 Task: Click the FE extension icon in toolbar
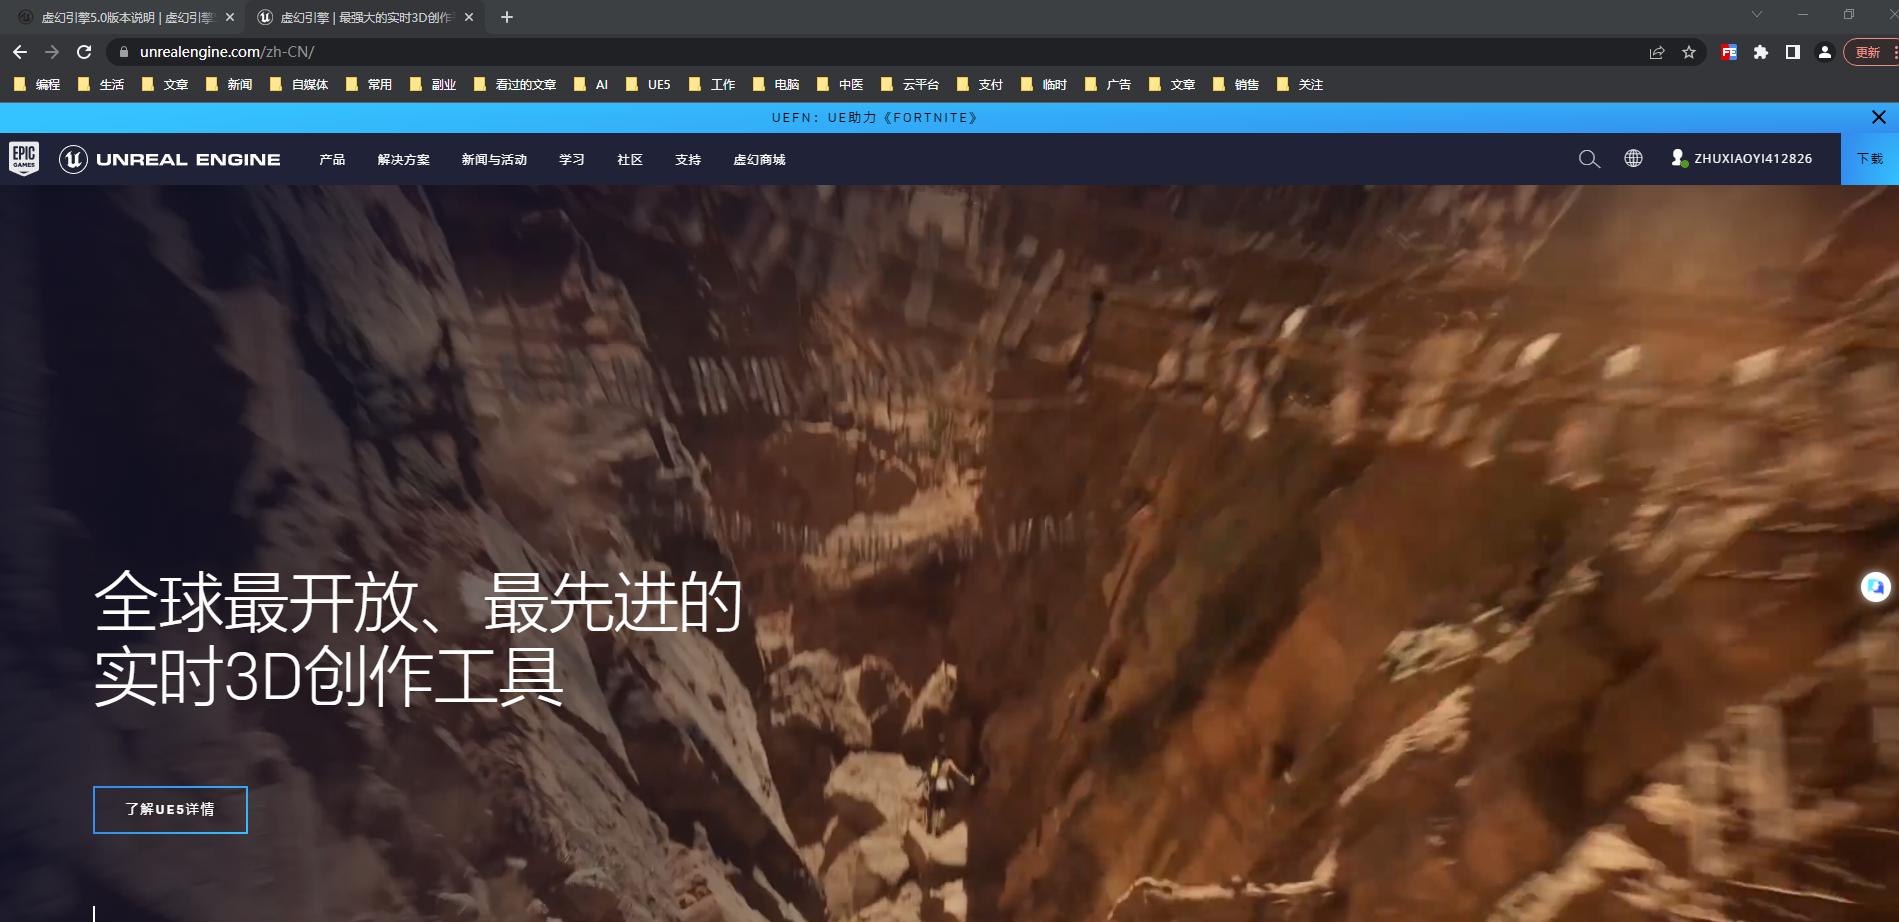click(x=1727, y=51)
